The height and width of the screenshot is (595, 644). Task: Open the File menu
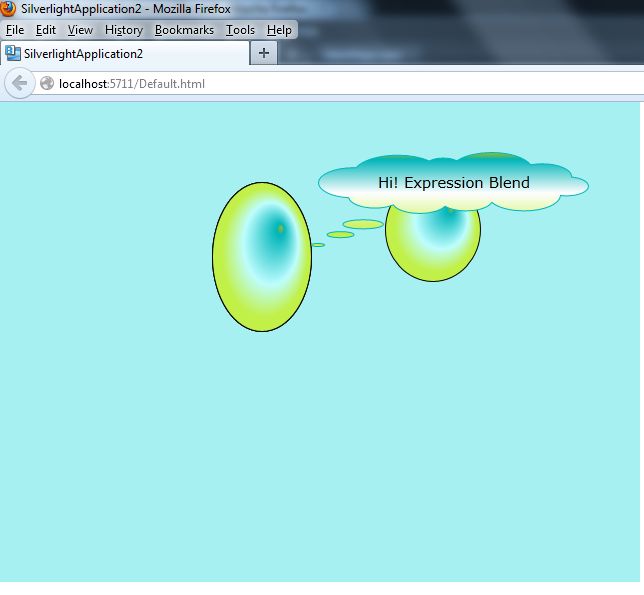(x=15, y=30)
